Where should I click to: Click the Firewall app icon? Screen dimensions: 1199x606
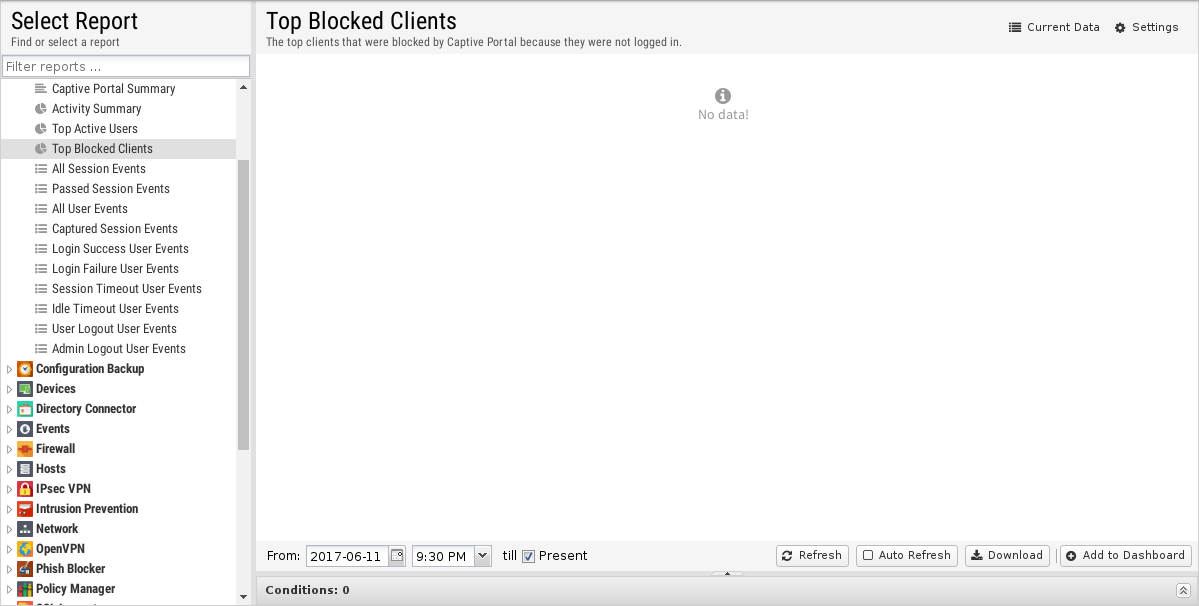(x=24, y=449)
